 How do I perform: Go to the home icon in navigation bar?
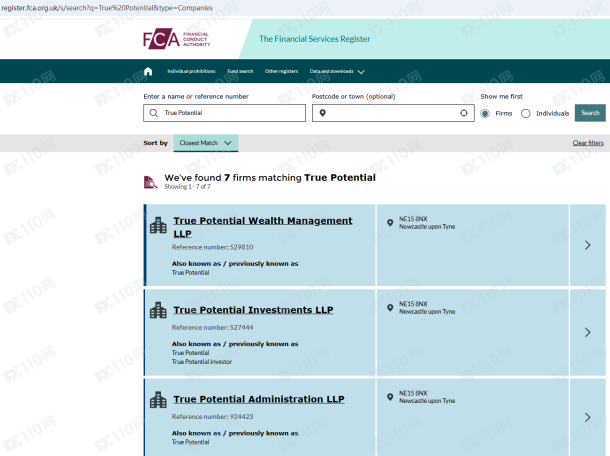(148, 71)
